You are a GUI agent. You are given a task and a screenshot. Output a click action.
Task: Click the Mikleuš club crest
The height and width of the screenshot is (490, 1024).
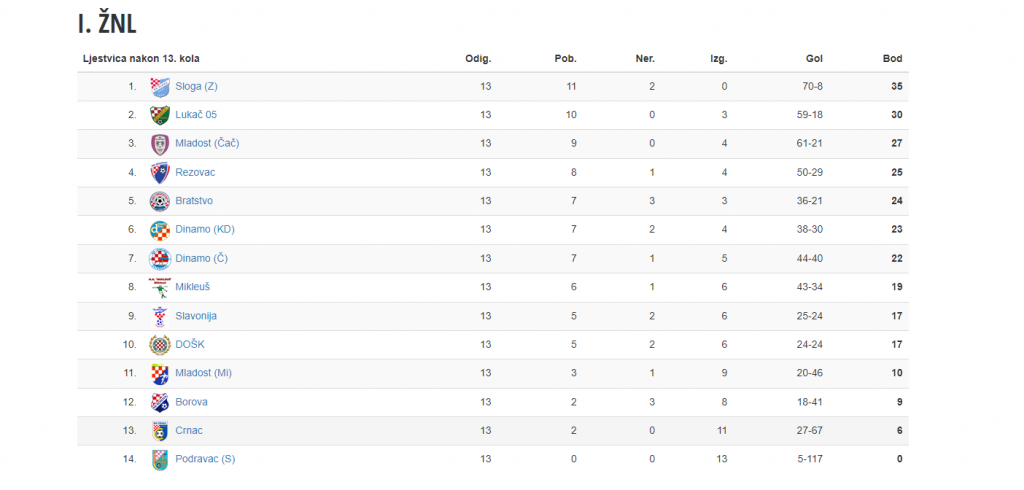[160, 287]
